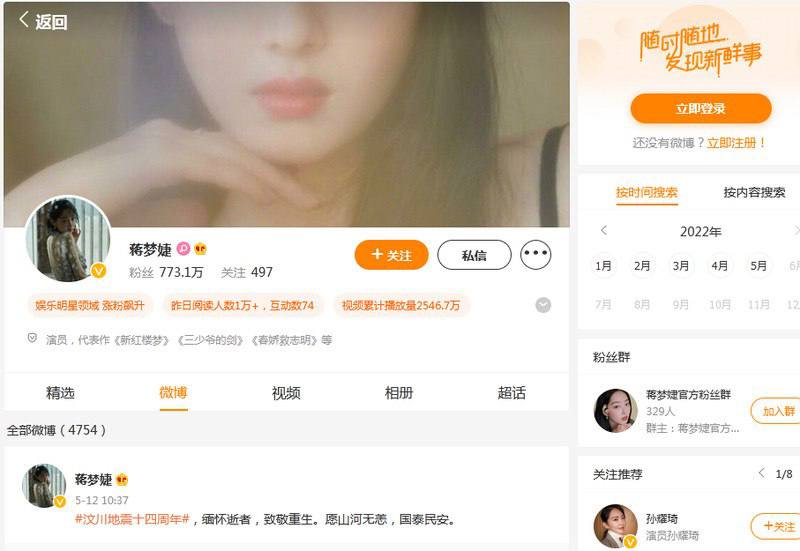The width and height of the screenshot is (800, 551).
Task: Click the crown badge next to profile name
Action: (201, 248)
